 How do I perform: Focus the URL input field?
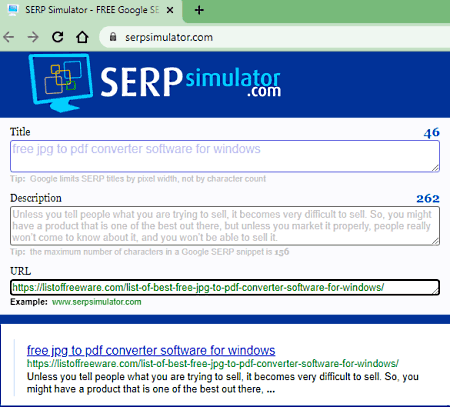pos(225,287)
